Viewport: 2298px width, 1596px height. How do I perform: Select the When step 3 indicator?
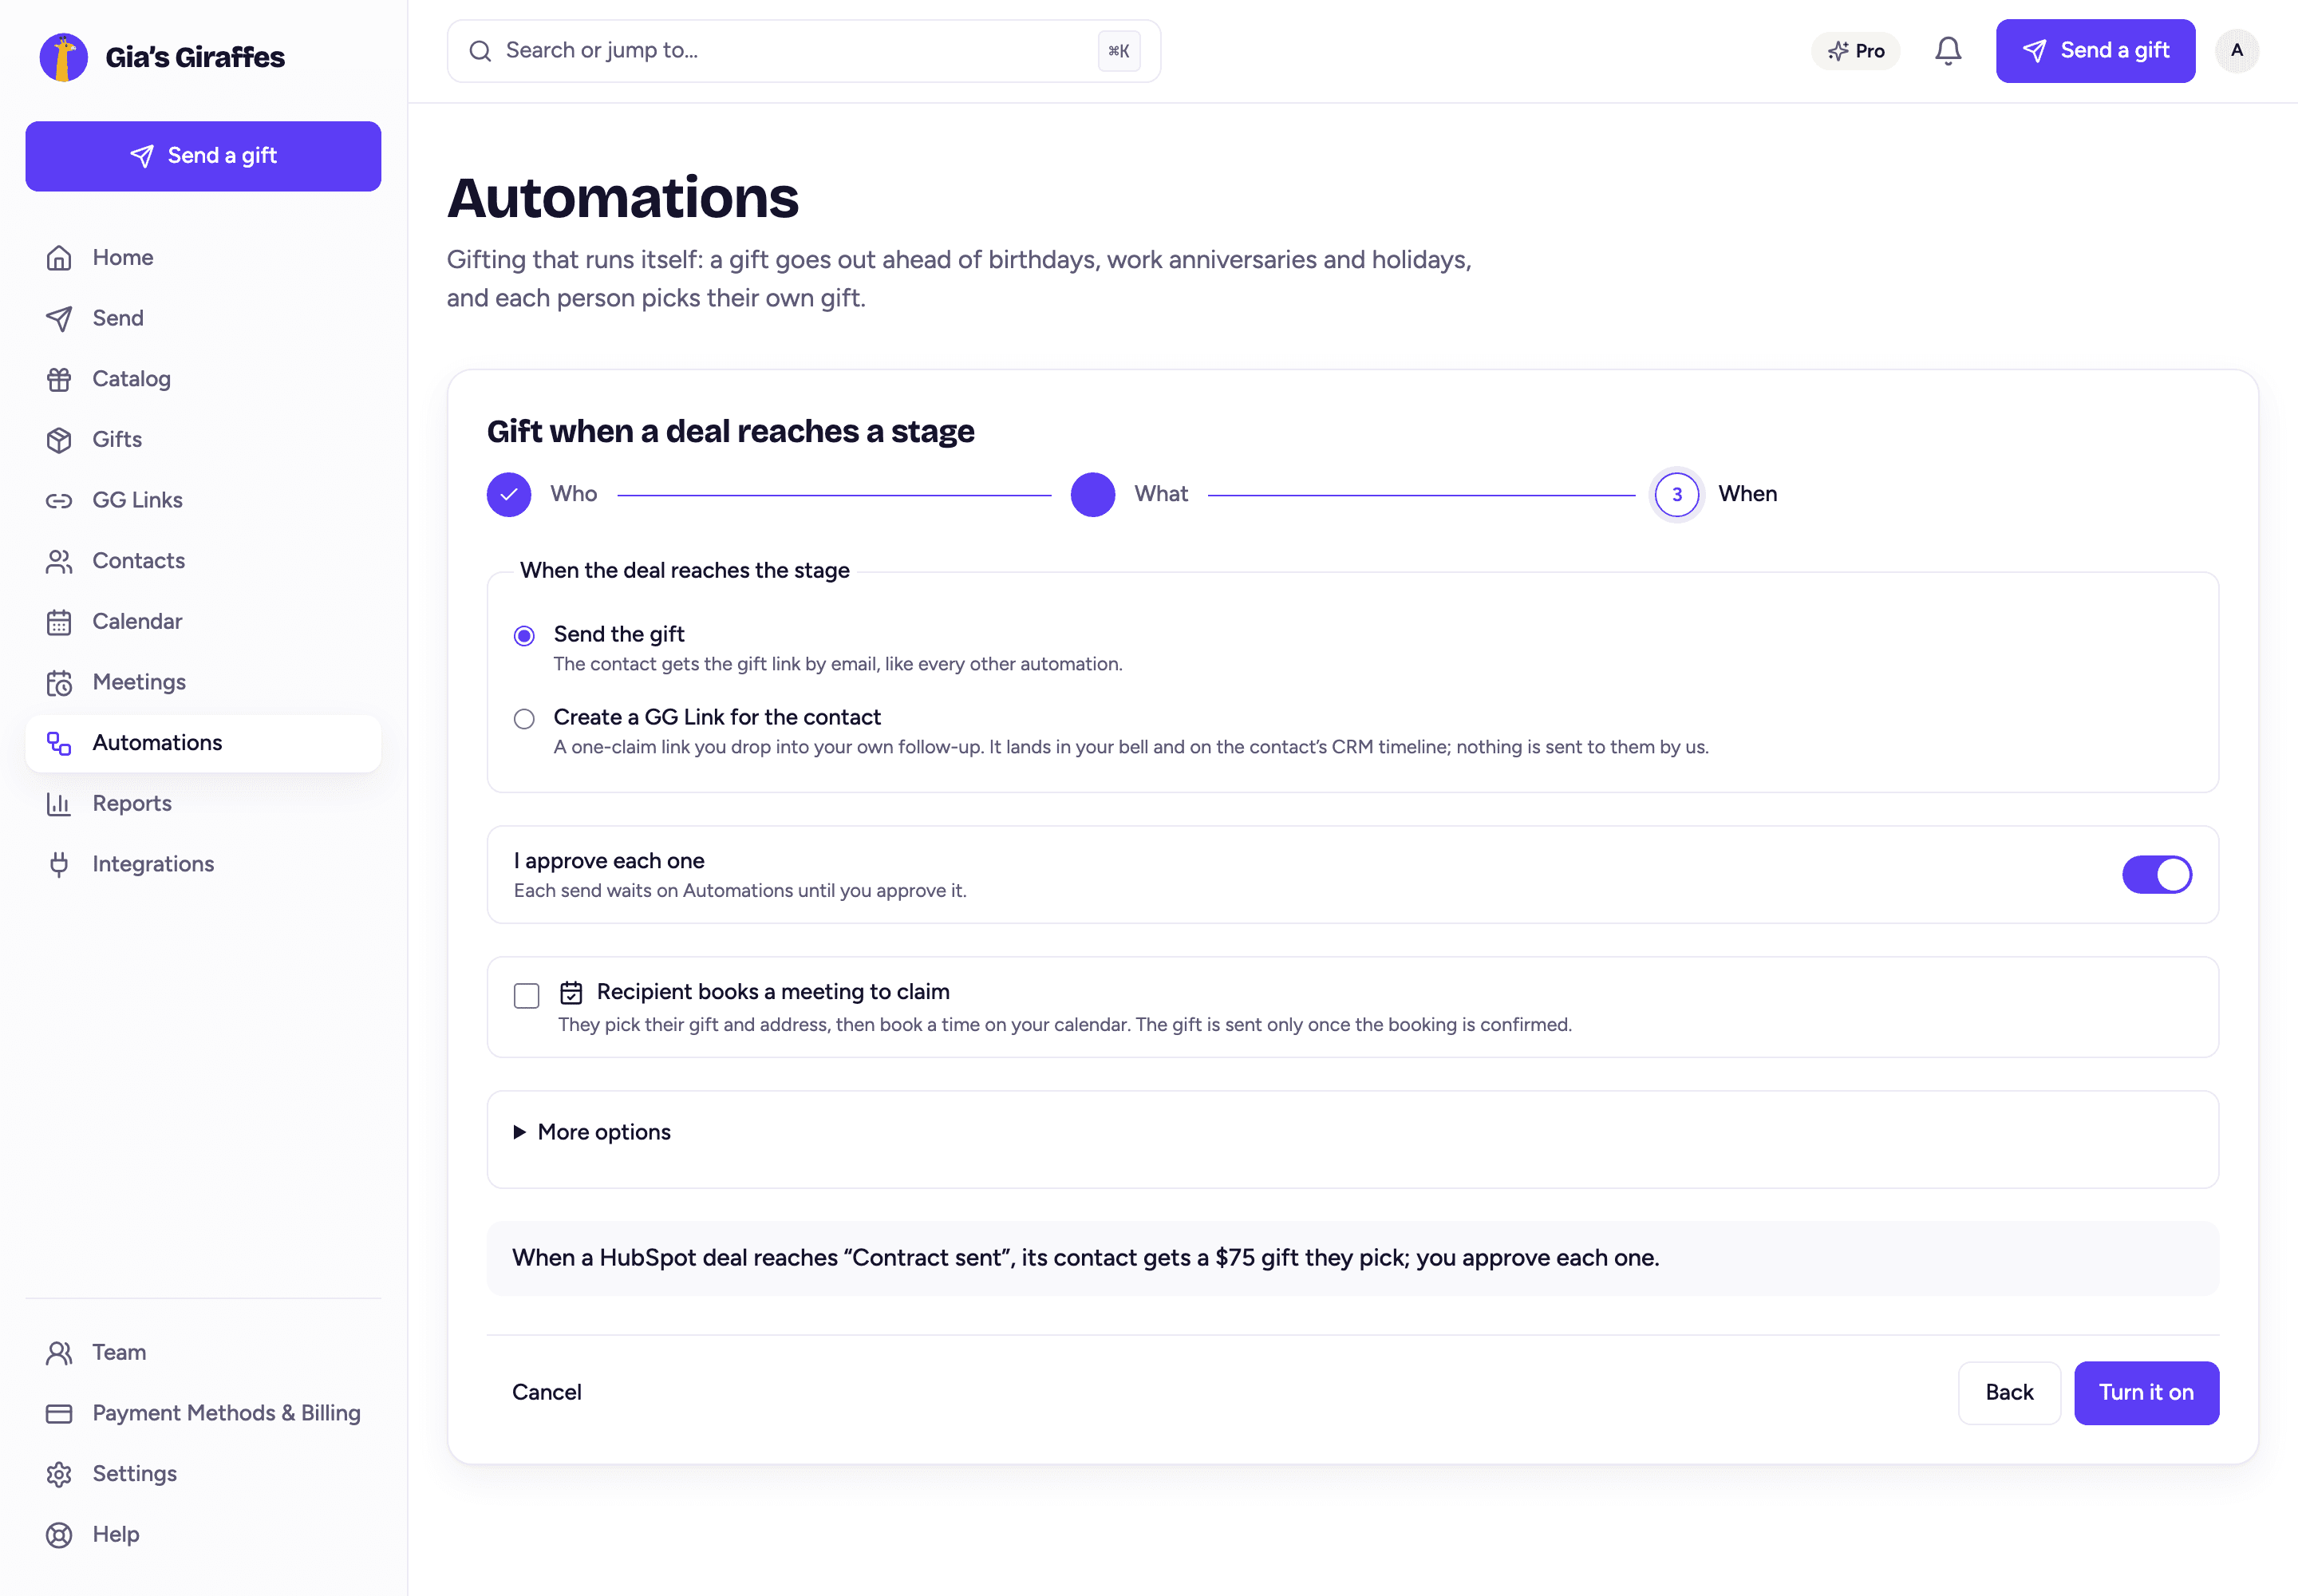click(x=1677, y=495)
